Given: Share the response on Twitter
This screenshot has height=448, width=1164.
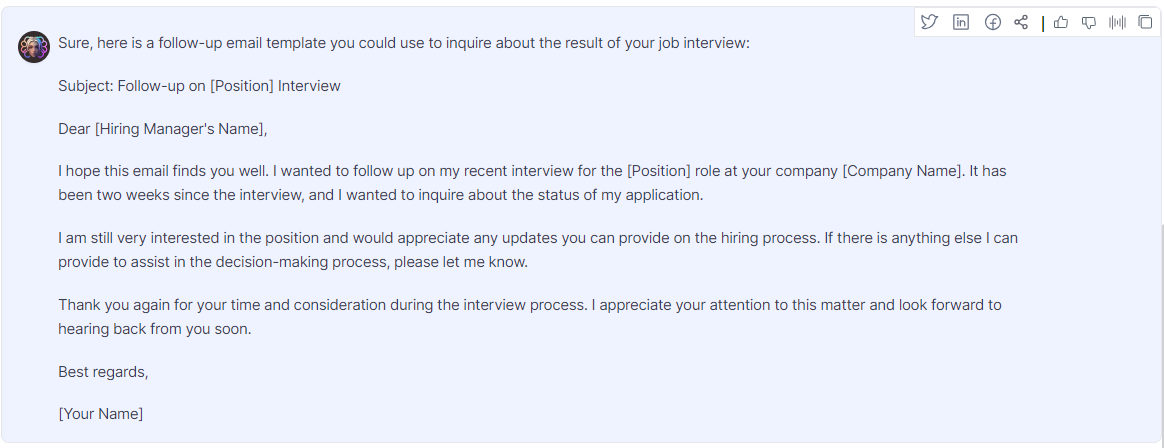Looking at the screenshot, I should pos(929,22).
